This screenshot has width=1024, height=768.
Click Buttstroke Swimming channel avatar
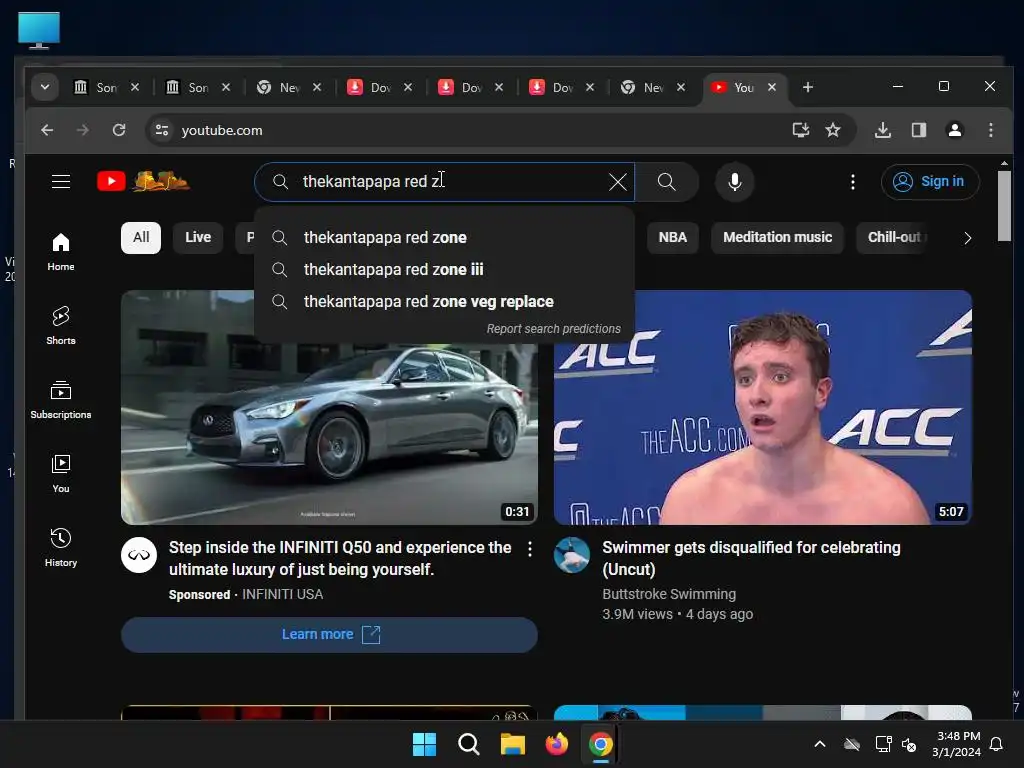tap(571, 555)
